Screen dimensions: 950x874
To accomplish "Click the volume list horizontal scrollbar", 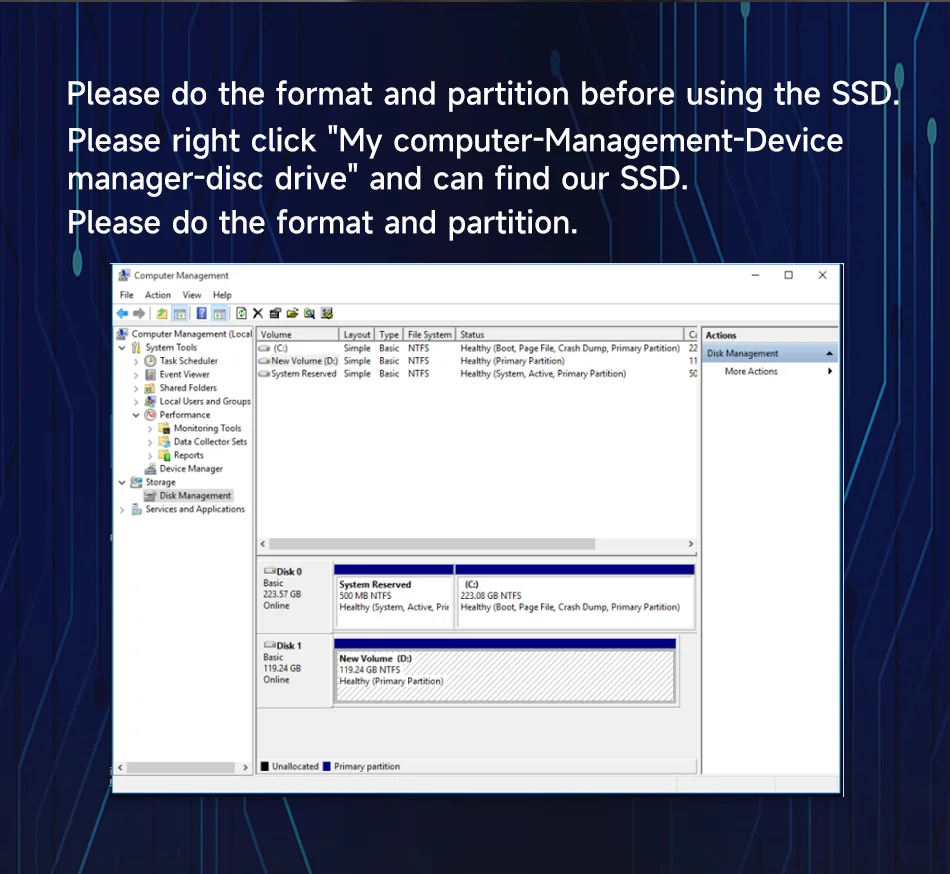I will (430, 544).
